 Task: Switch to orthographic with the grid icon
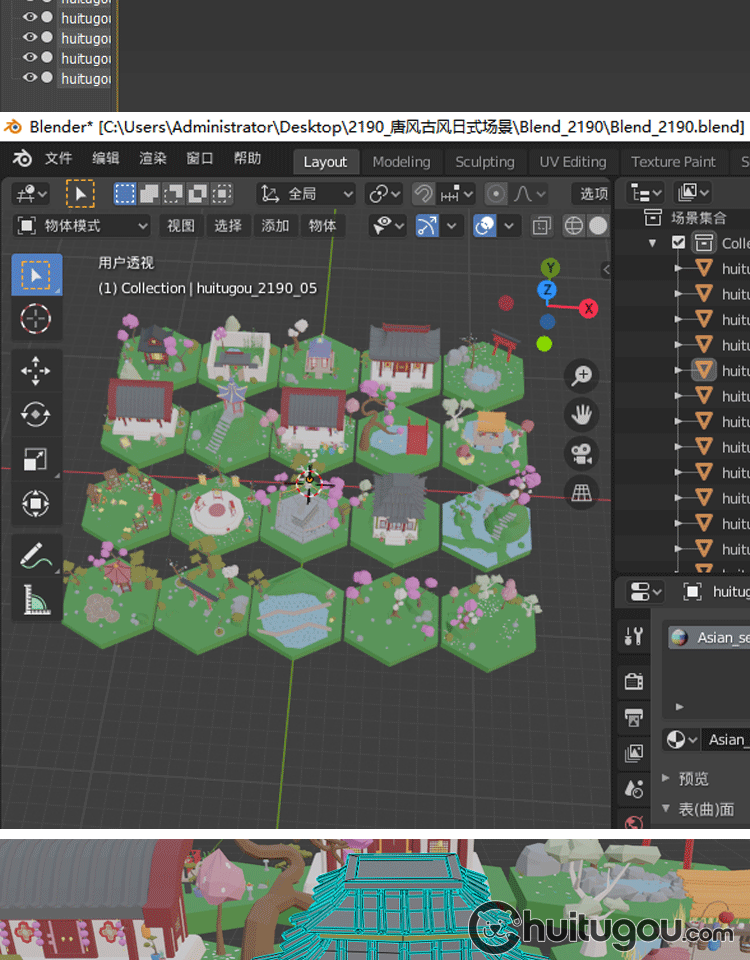point(581,491)
